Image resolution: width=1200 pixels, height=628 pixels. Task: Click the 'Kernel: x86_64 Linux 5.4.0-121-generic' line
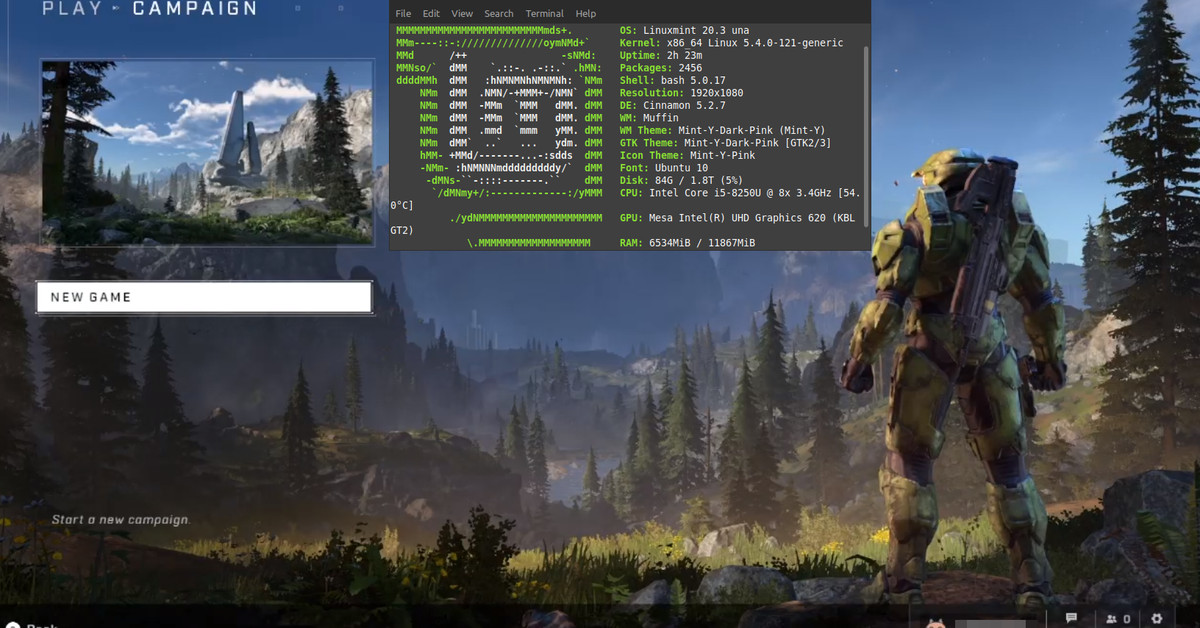point(731,43)
